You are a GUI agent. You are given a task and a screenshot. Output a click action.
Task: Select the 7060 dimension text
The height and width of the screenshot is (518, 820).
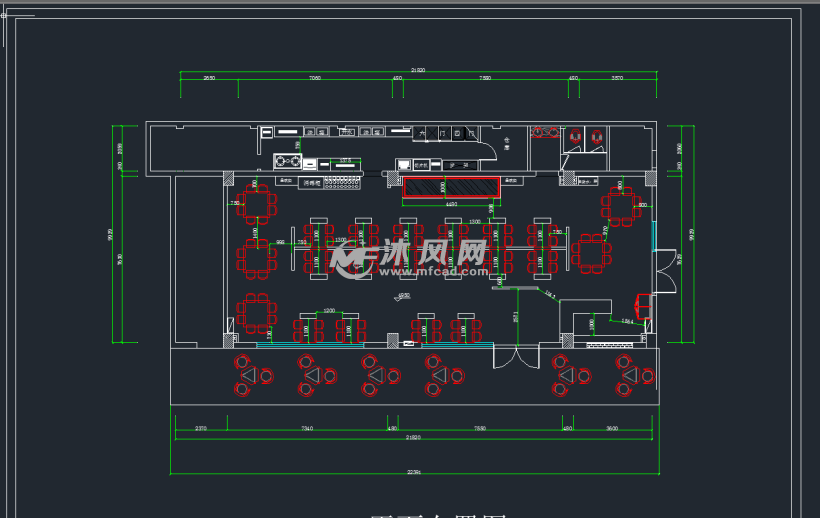315,78
